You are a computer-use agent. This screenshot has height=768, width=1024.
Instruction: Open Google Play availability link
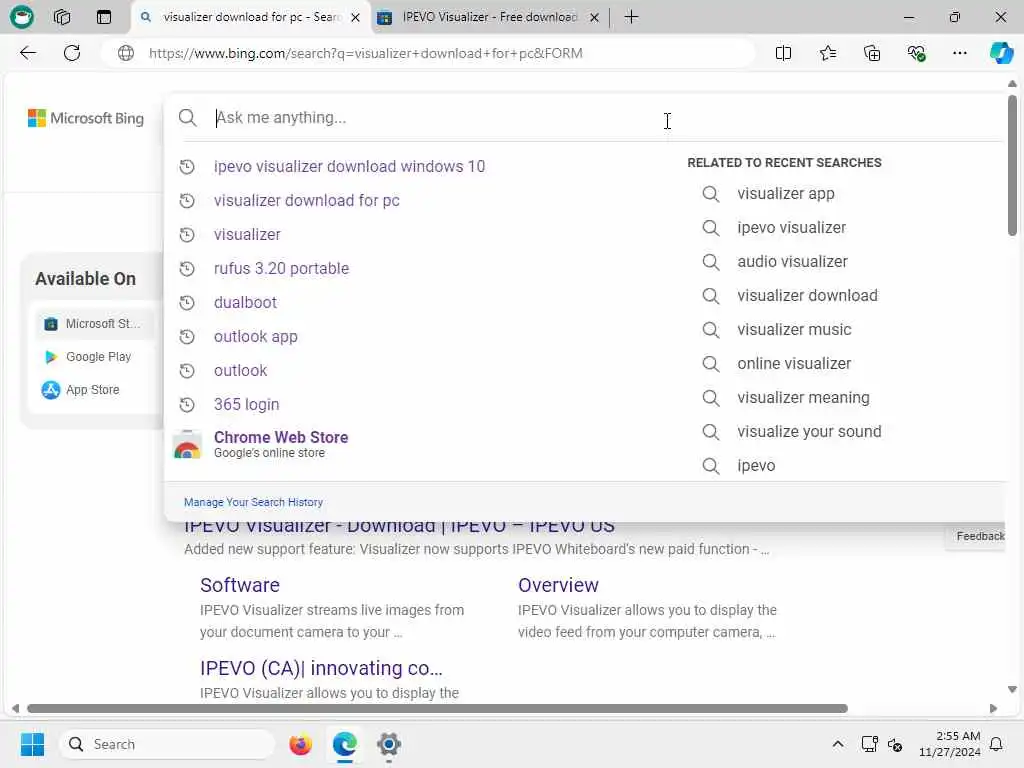click(88, 357)
